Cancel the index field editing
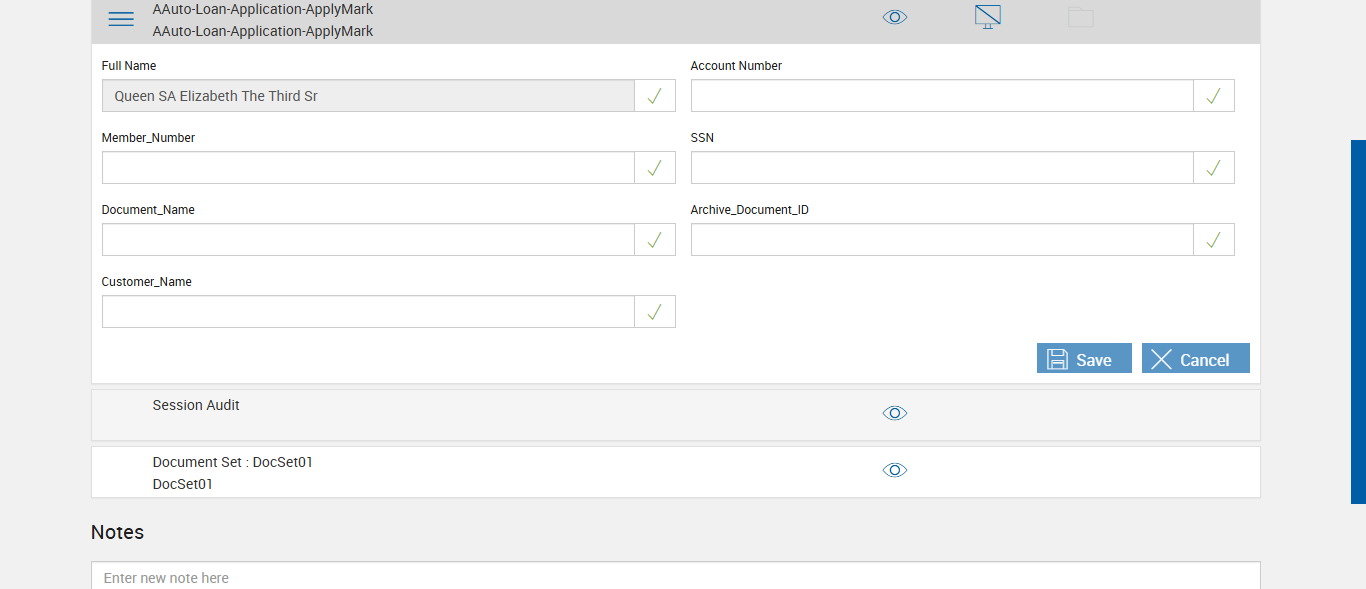Screen dimensions: 1366x589 (1195, 359)
